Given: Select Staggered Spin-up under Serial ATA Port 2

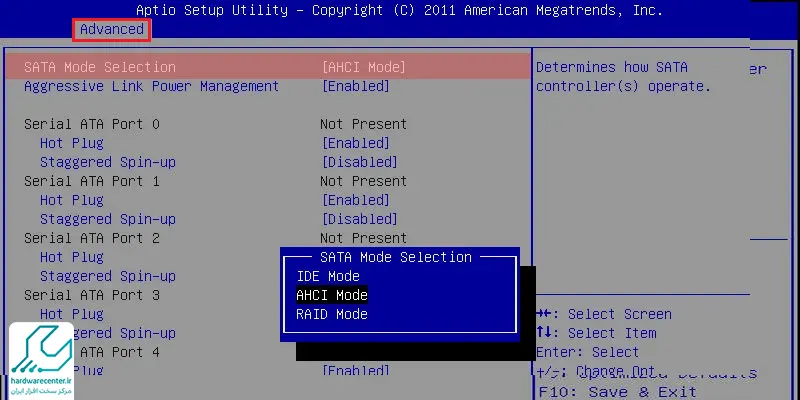Looking at the screenshot, I should (x=108, y=277).
